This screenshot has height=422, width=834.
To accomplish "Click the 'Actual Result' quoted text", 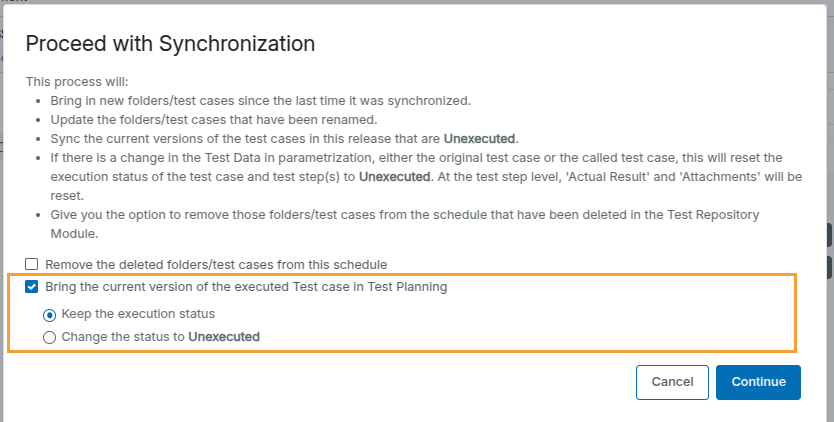I will tap(623, 177).
